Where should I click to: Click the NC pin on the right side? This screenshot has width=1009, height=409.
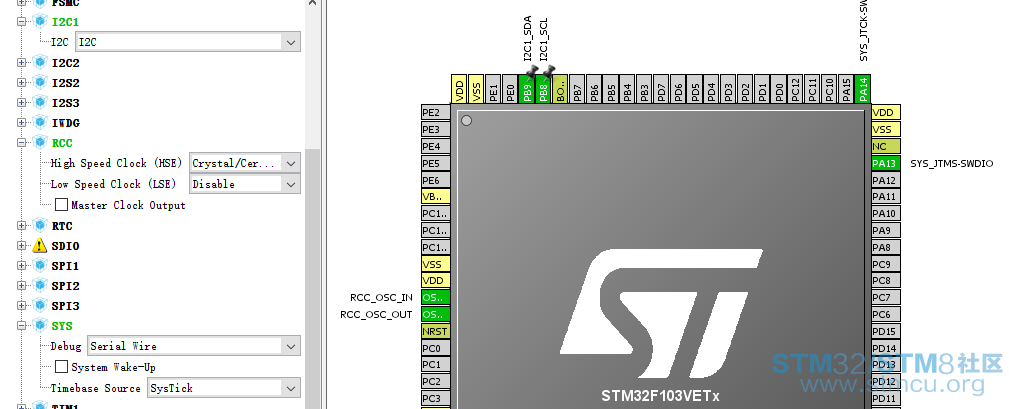tap(886, 146)
